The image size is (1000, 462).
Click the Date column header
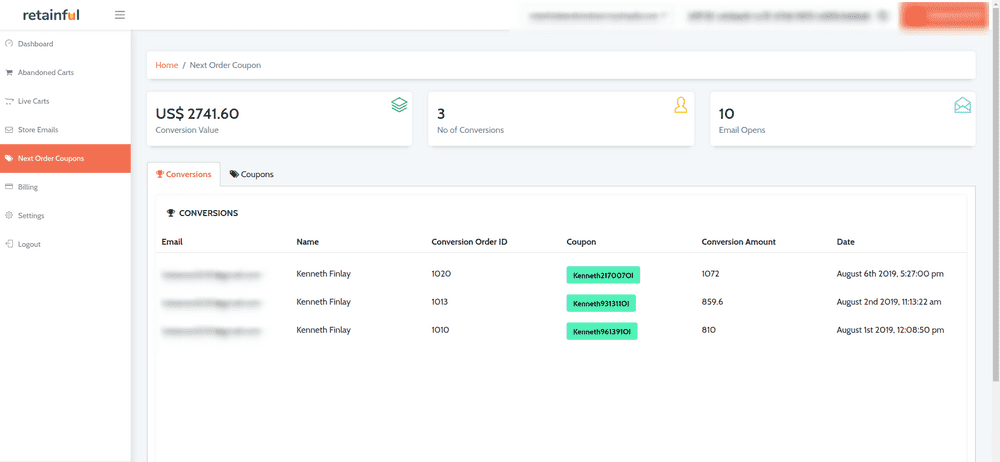(x=846, y=242)
